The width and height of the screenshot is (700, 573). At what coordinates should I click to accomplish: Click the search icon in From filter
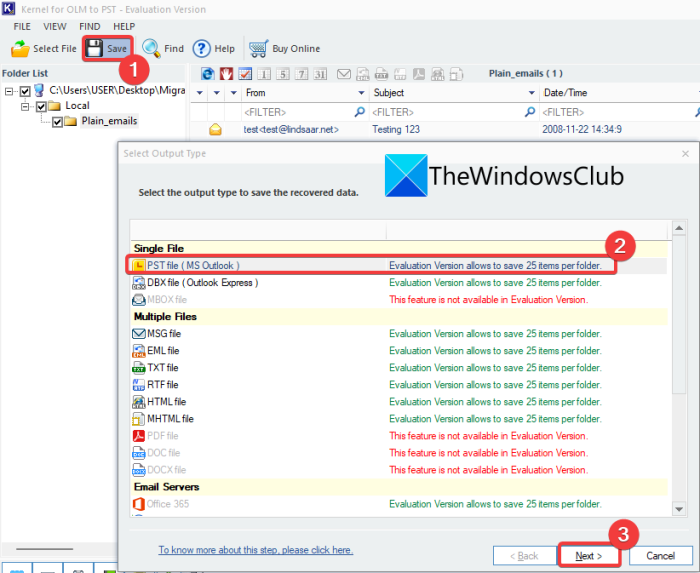tap(359, 112)
